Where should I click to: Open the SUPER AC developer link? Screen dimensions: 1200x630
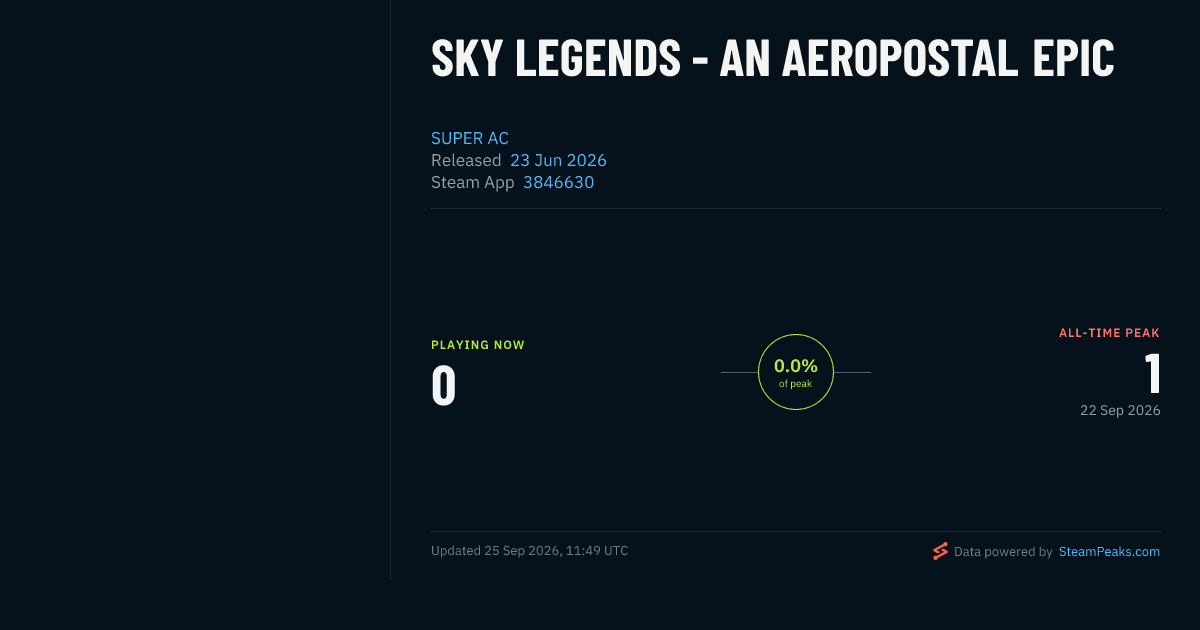tap(470, 138)
